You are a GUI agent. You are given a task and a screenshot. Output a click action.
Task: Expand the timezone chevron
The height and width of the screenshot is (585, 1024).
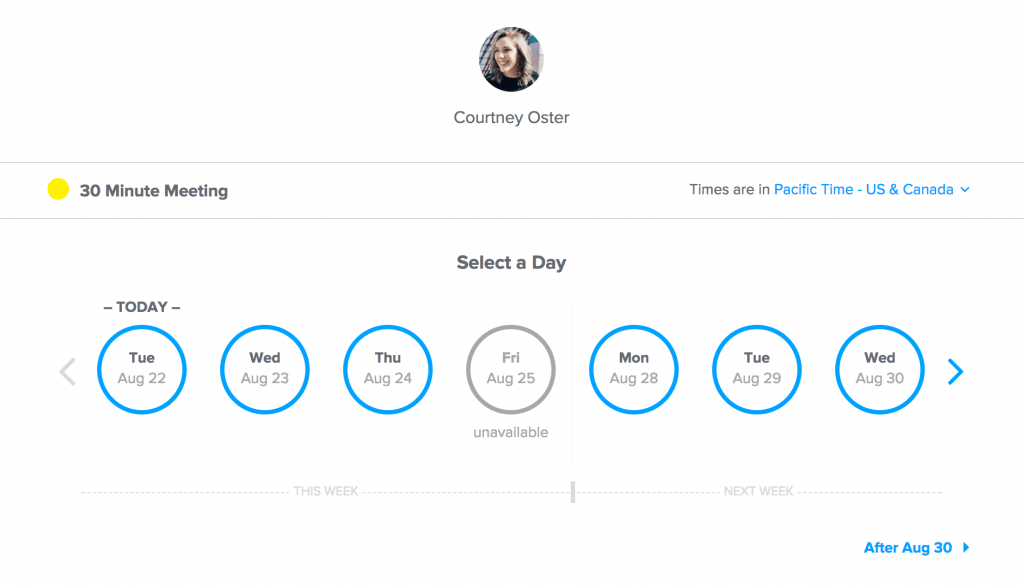click(964, 190)
